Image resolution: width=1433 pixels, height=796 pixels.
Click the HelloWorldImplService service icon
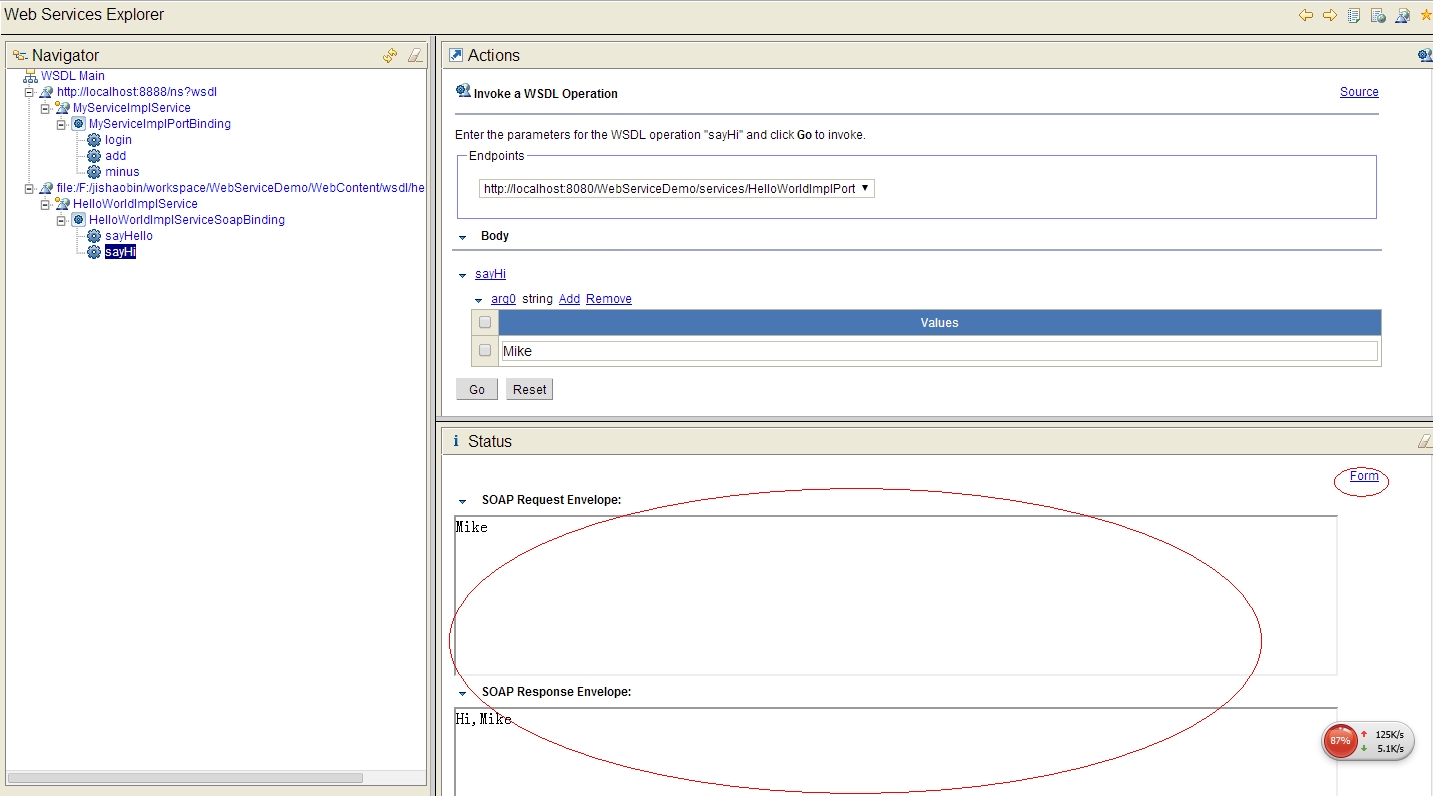[62, 204]
